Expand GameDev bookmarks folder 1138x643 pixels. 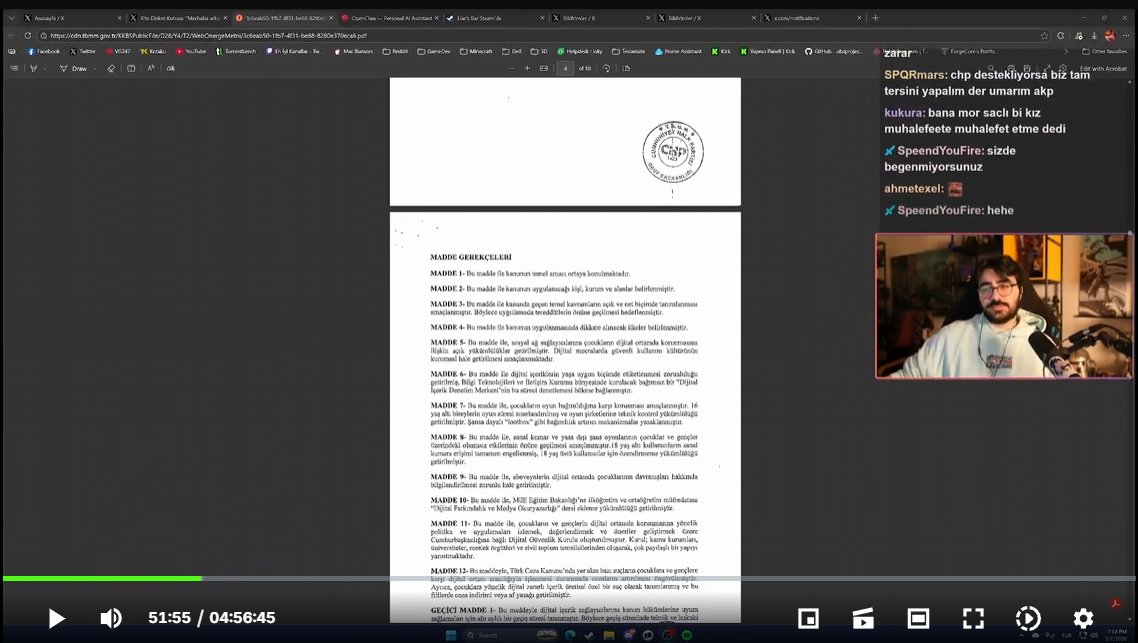[x=433, y=52]
